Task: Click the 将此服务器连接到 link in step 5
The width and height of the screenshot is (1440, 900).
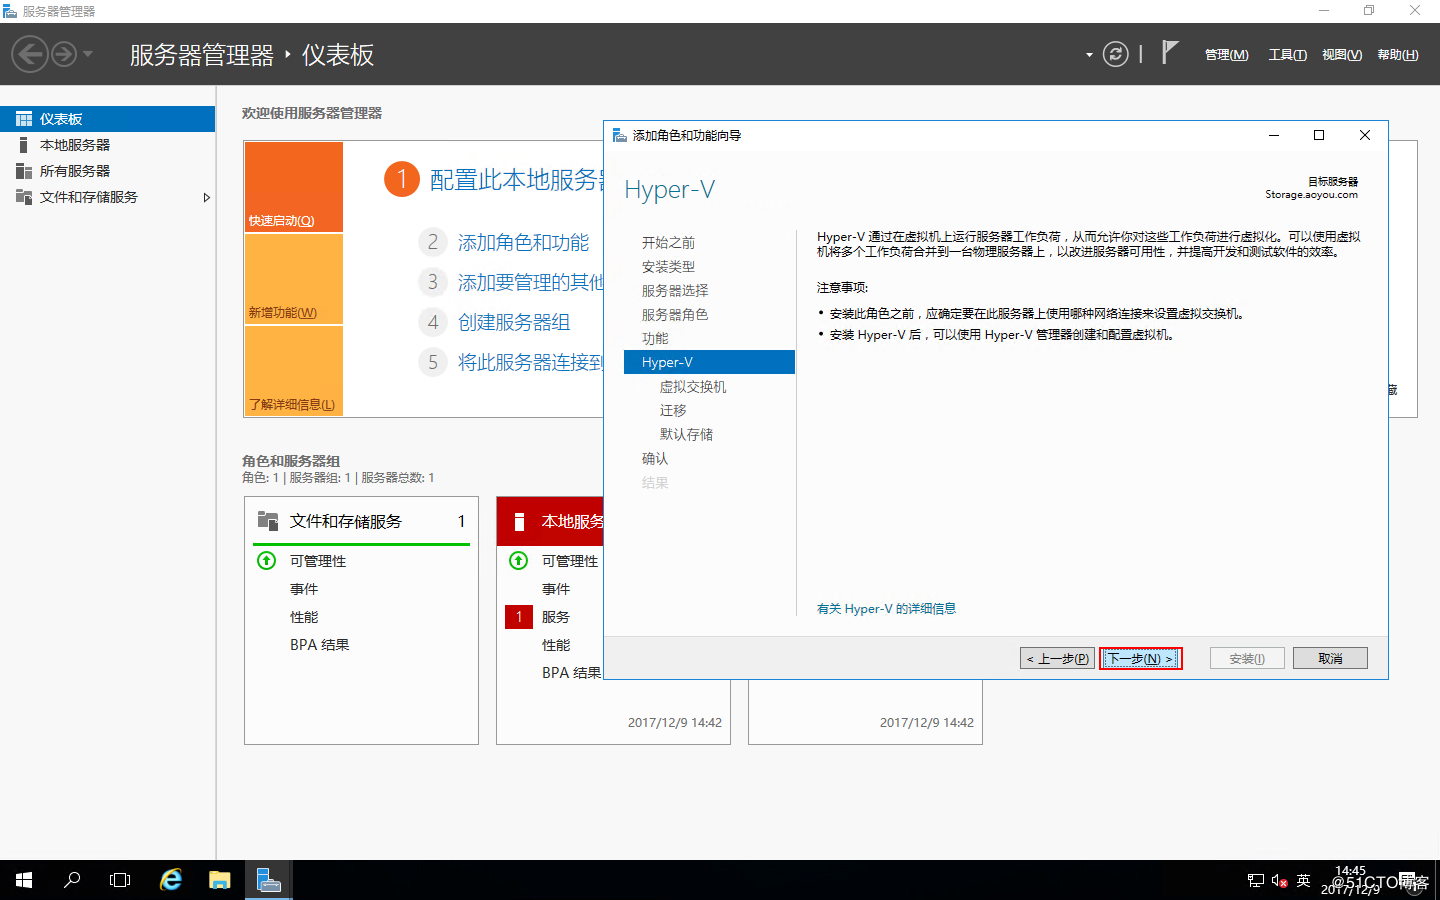Action: tap(530, 363)
